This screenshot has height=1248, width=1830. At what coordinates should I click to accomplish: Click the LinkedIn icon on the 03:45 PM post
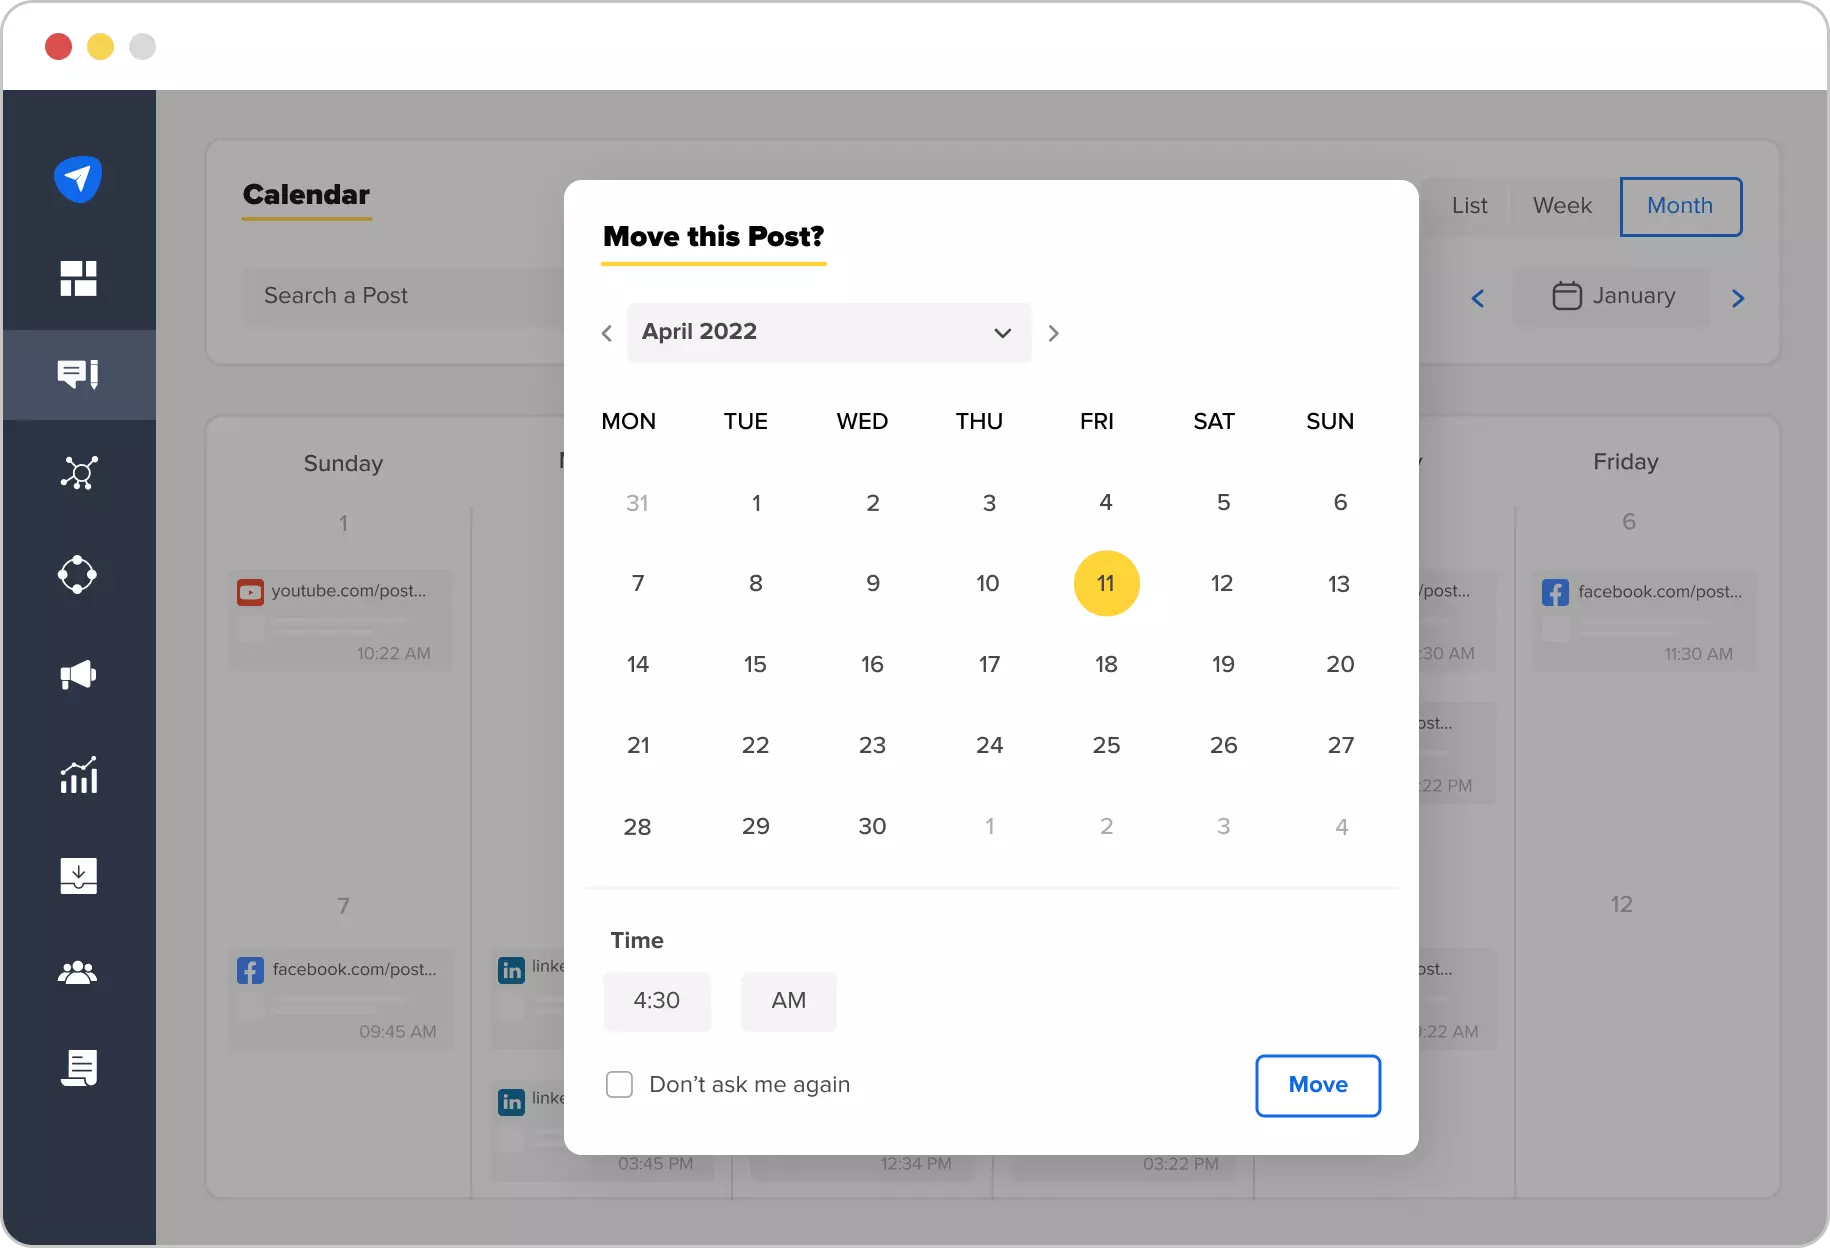pos(511,1102)
